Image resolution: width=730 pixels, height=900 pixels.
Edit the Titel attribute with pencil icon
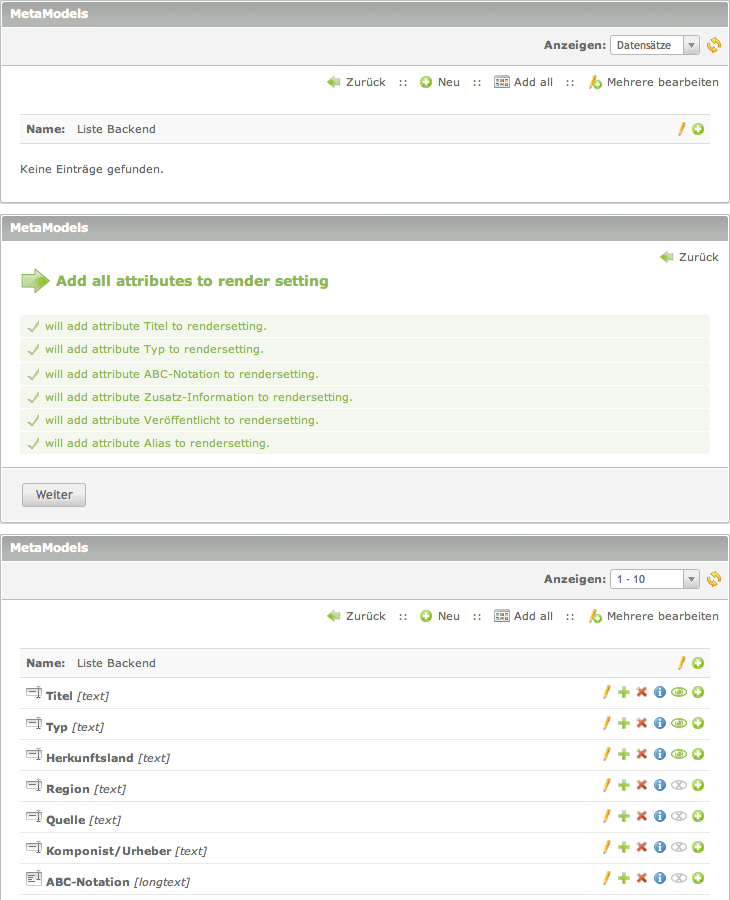(x=606, y=692)
